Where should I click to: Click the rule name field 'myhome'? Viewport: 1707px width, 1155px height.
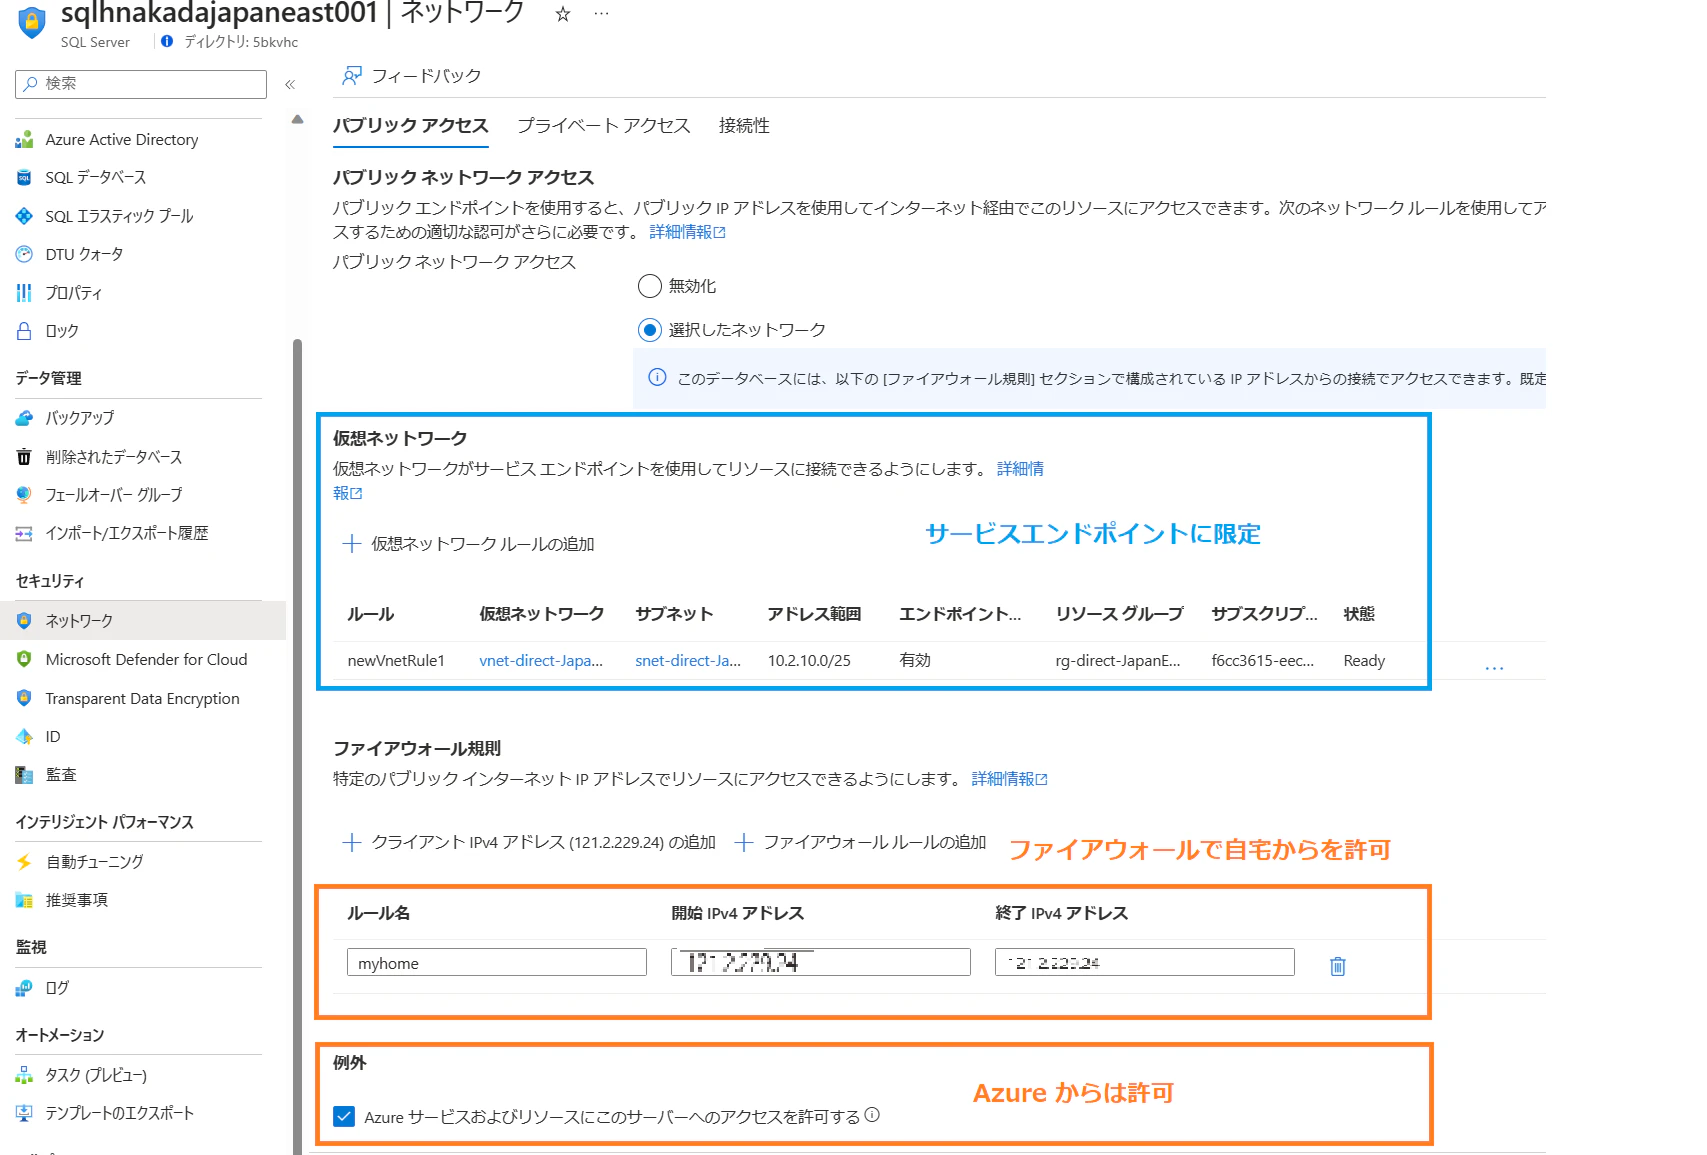(x=497, y=963)
